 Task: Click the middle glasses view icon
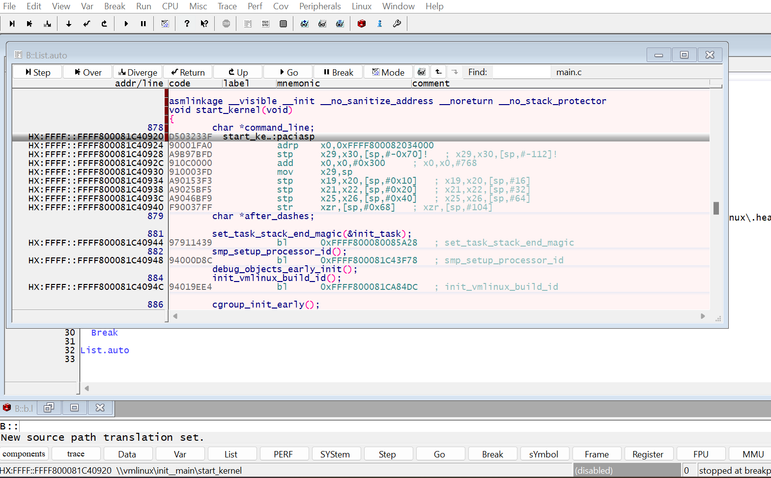coord(322,24)
